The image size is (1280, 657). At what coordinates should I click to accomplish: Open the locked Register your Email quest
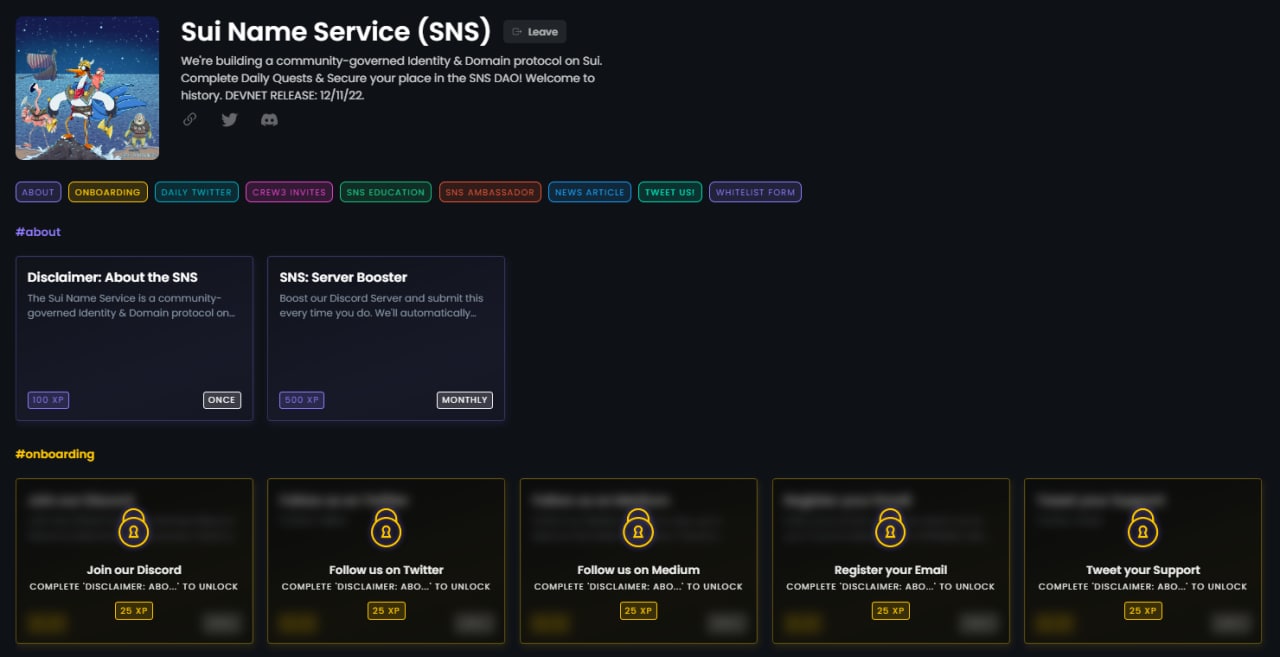click(x=890, y=560)
